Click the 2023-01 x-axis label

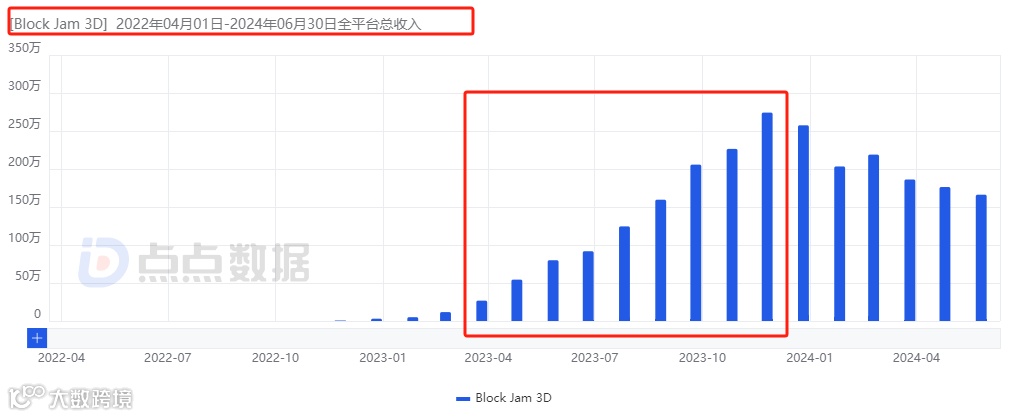pos(383,357)
